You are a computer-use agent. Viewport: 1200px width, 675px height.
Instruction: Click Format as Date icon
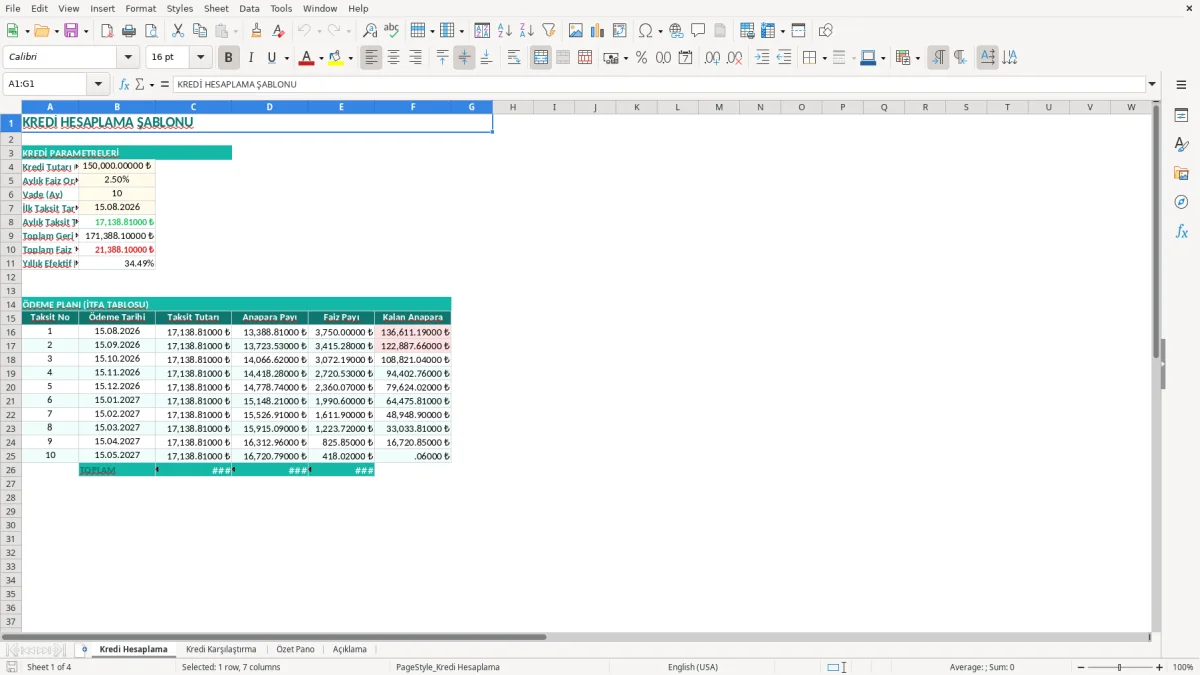685,58
